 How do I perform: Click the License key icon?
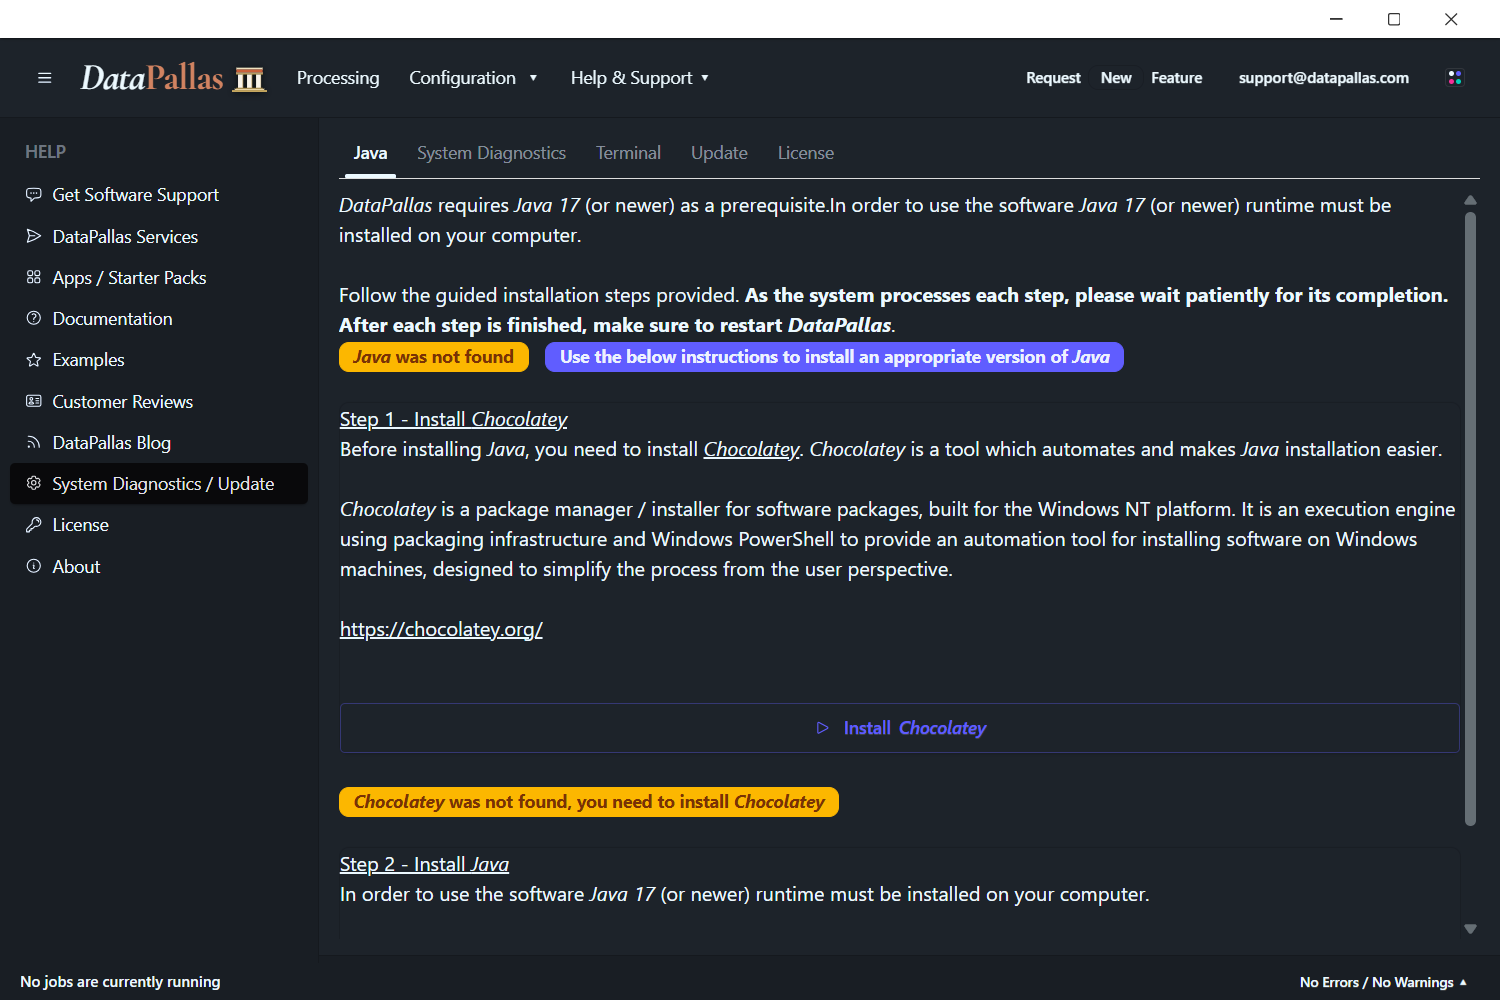pyautogui.click(x=34, y=525)
